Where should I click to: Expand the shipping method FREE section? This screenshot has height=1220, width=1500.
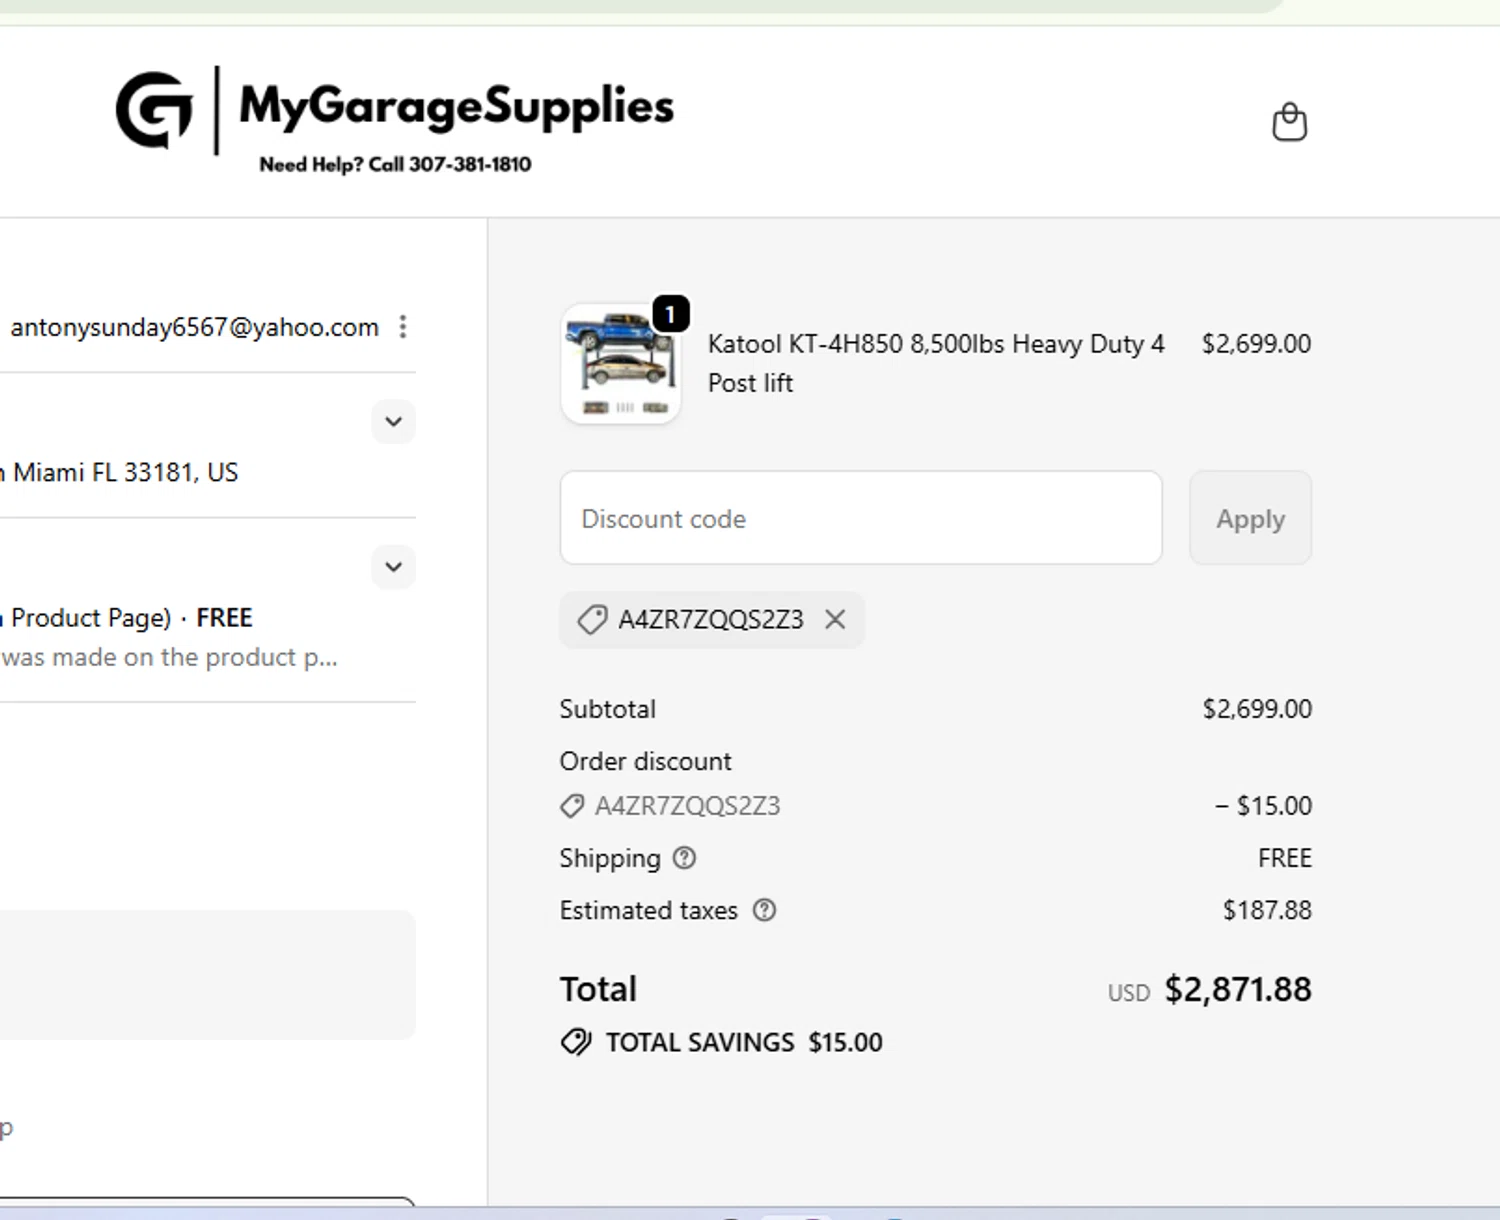click(x=394, y=567)
